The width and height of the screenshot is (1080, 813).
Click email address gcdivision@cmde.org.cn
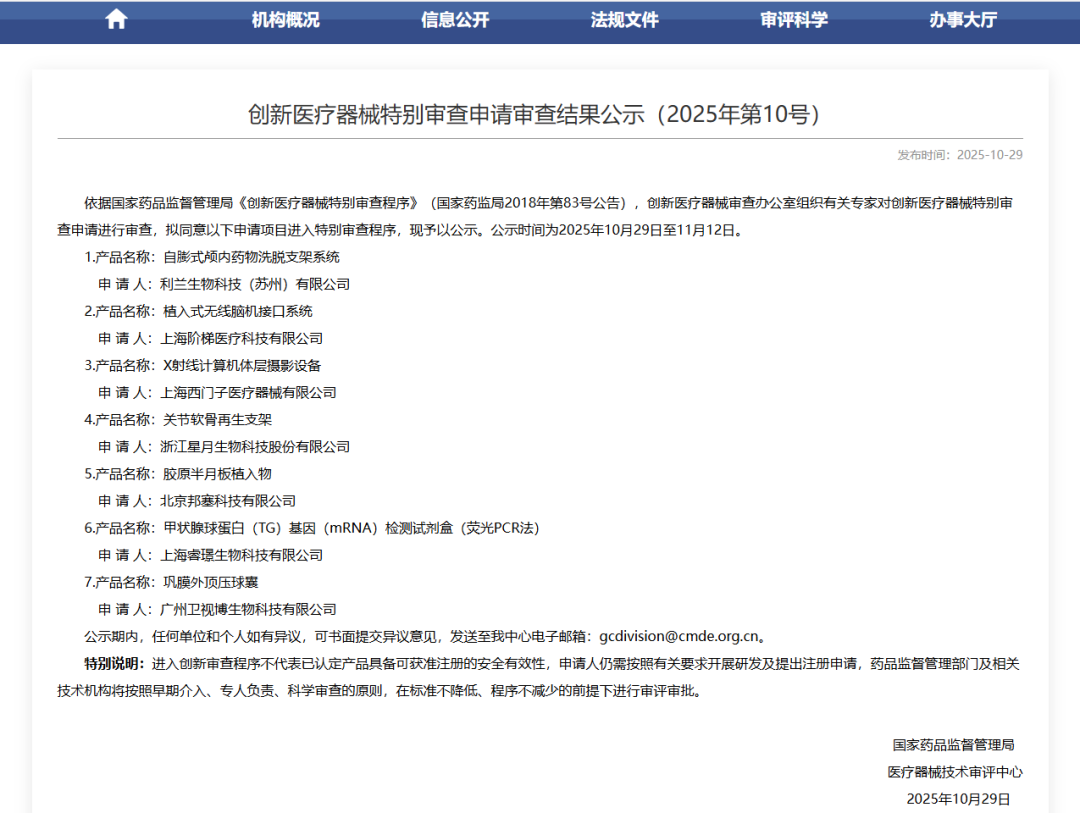coord(679,636)
